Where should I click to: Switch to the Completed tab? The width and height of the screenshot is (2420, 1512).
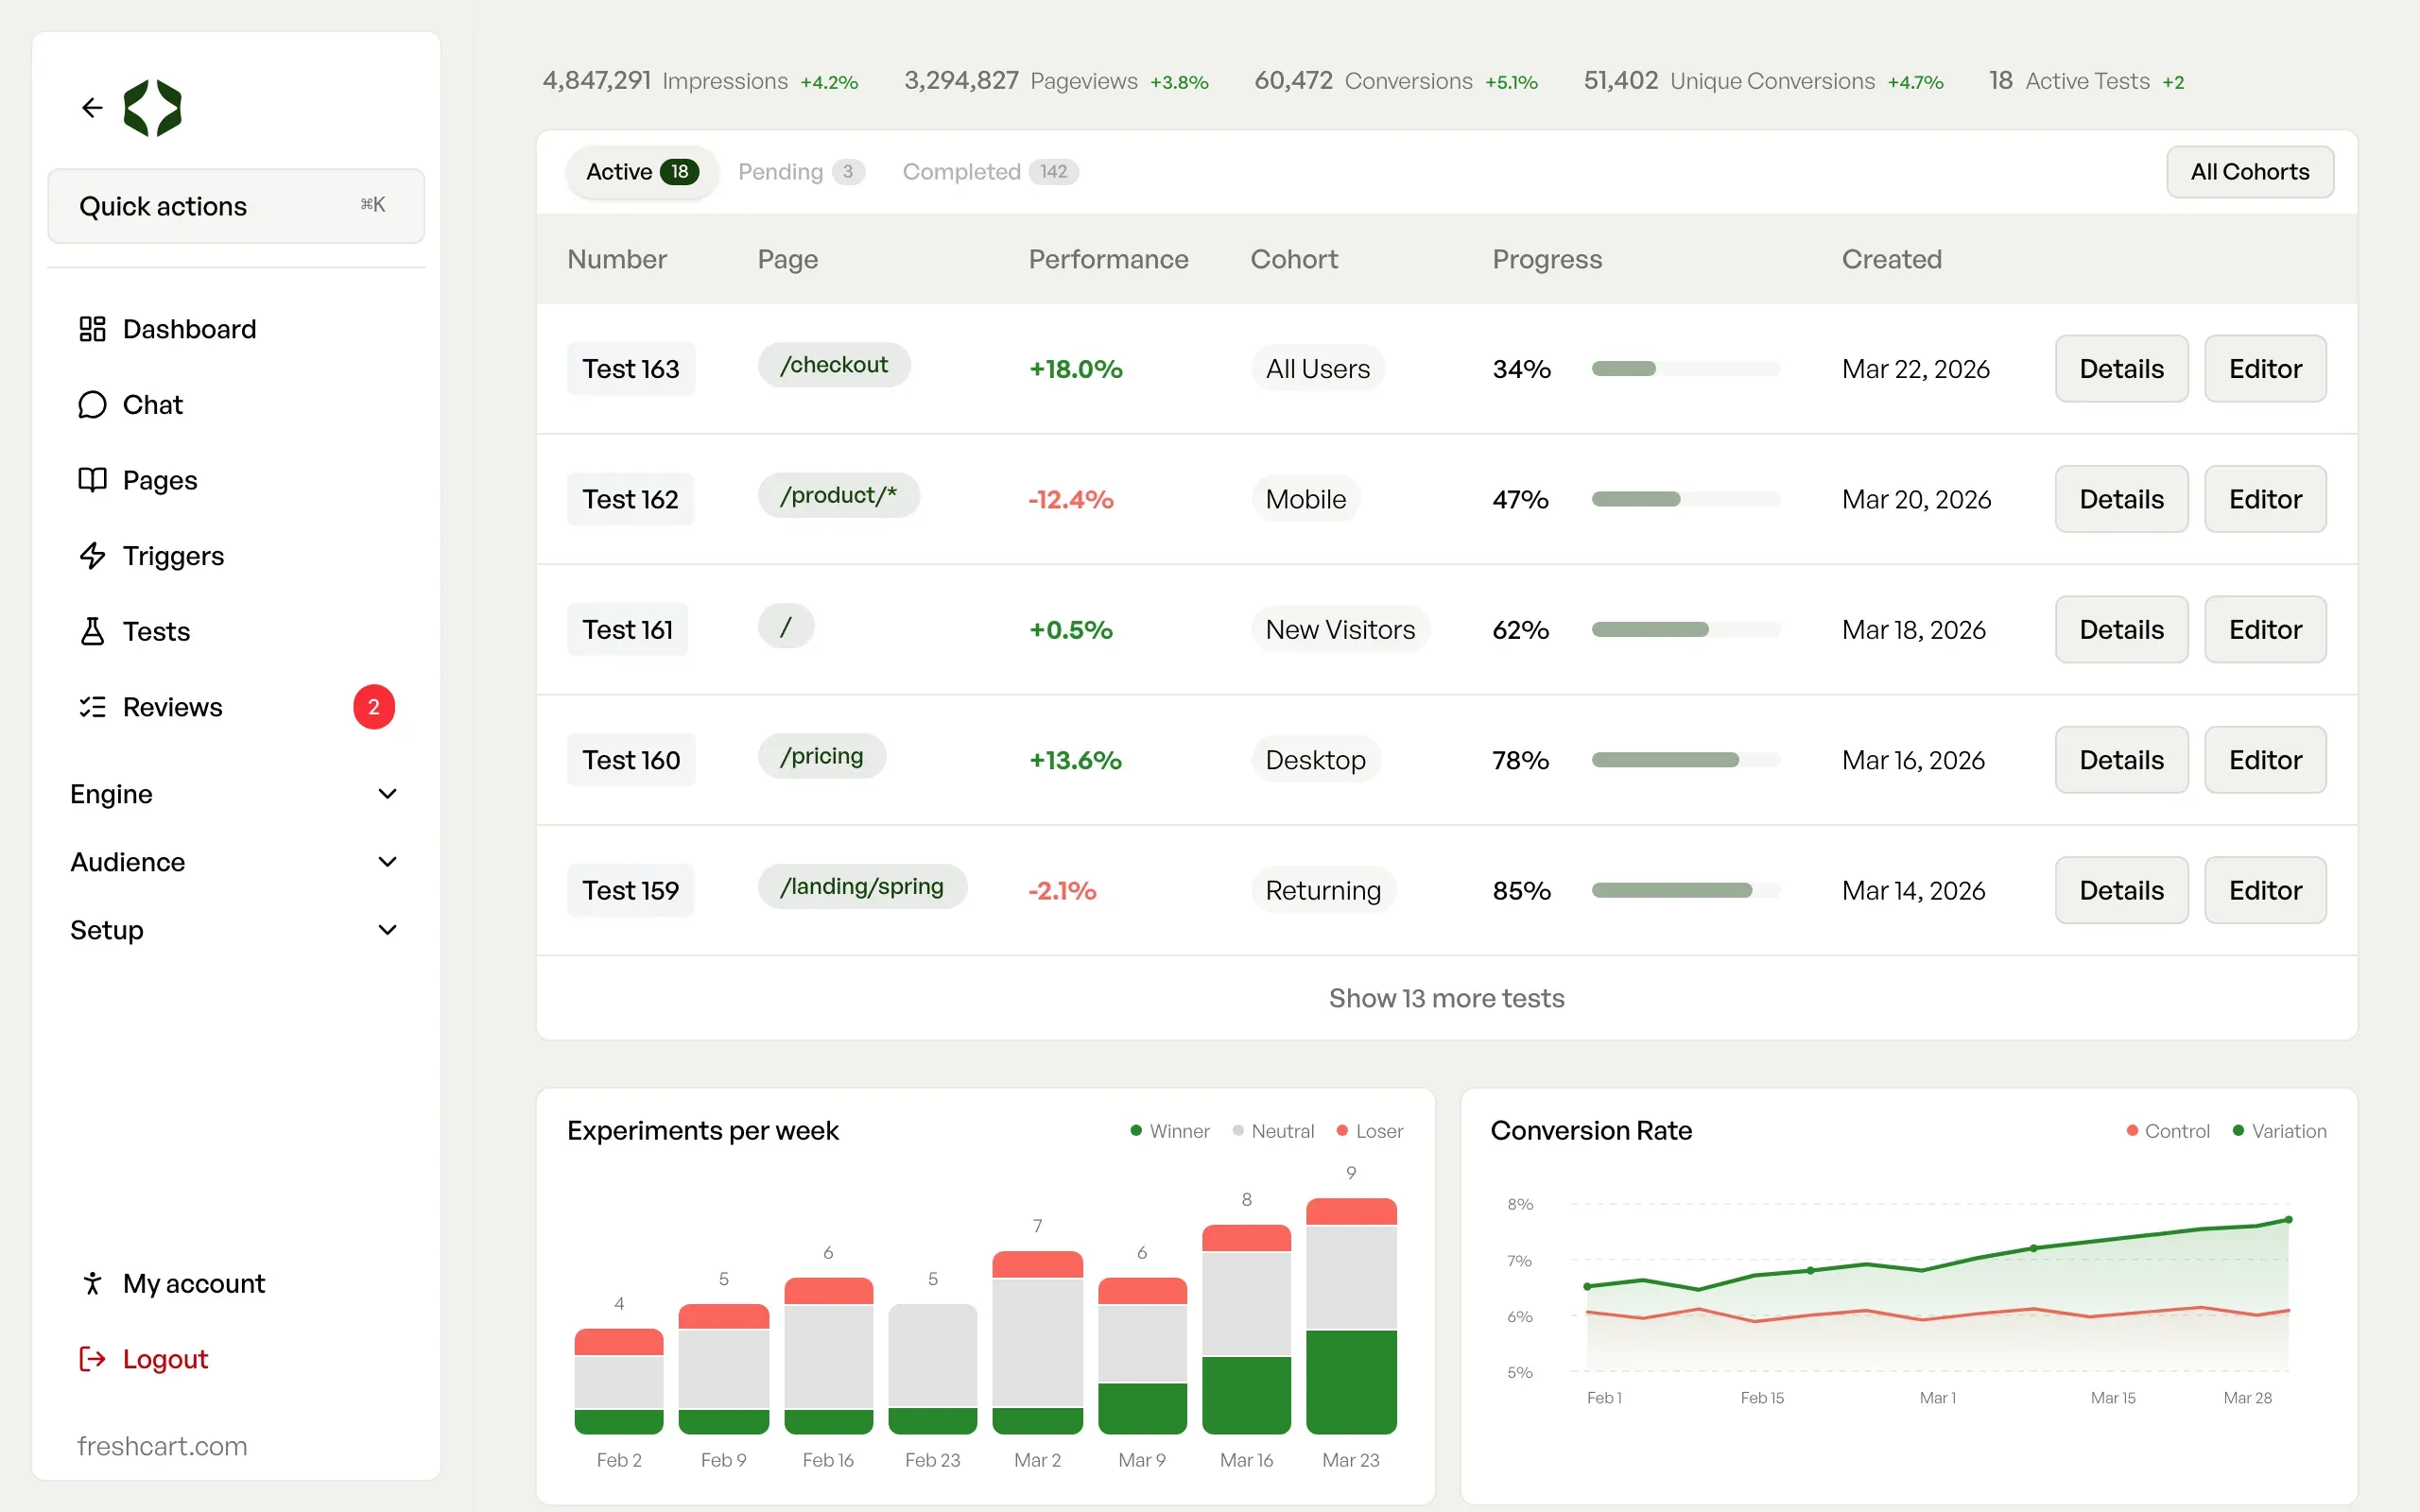coord(990,172)
